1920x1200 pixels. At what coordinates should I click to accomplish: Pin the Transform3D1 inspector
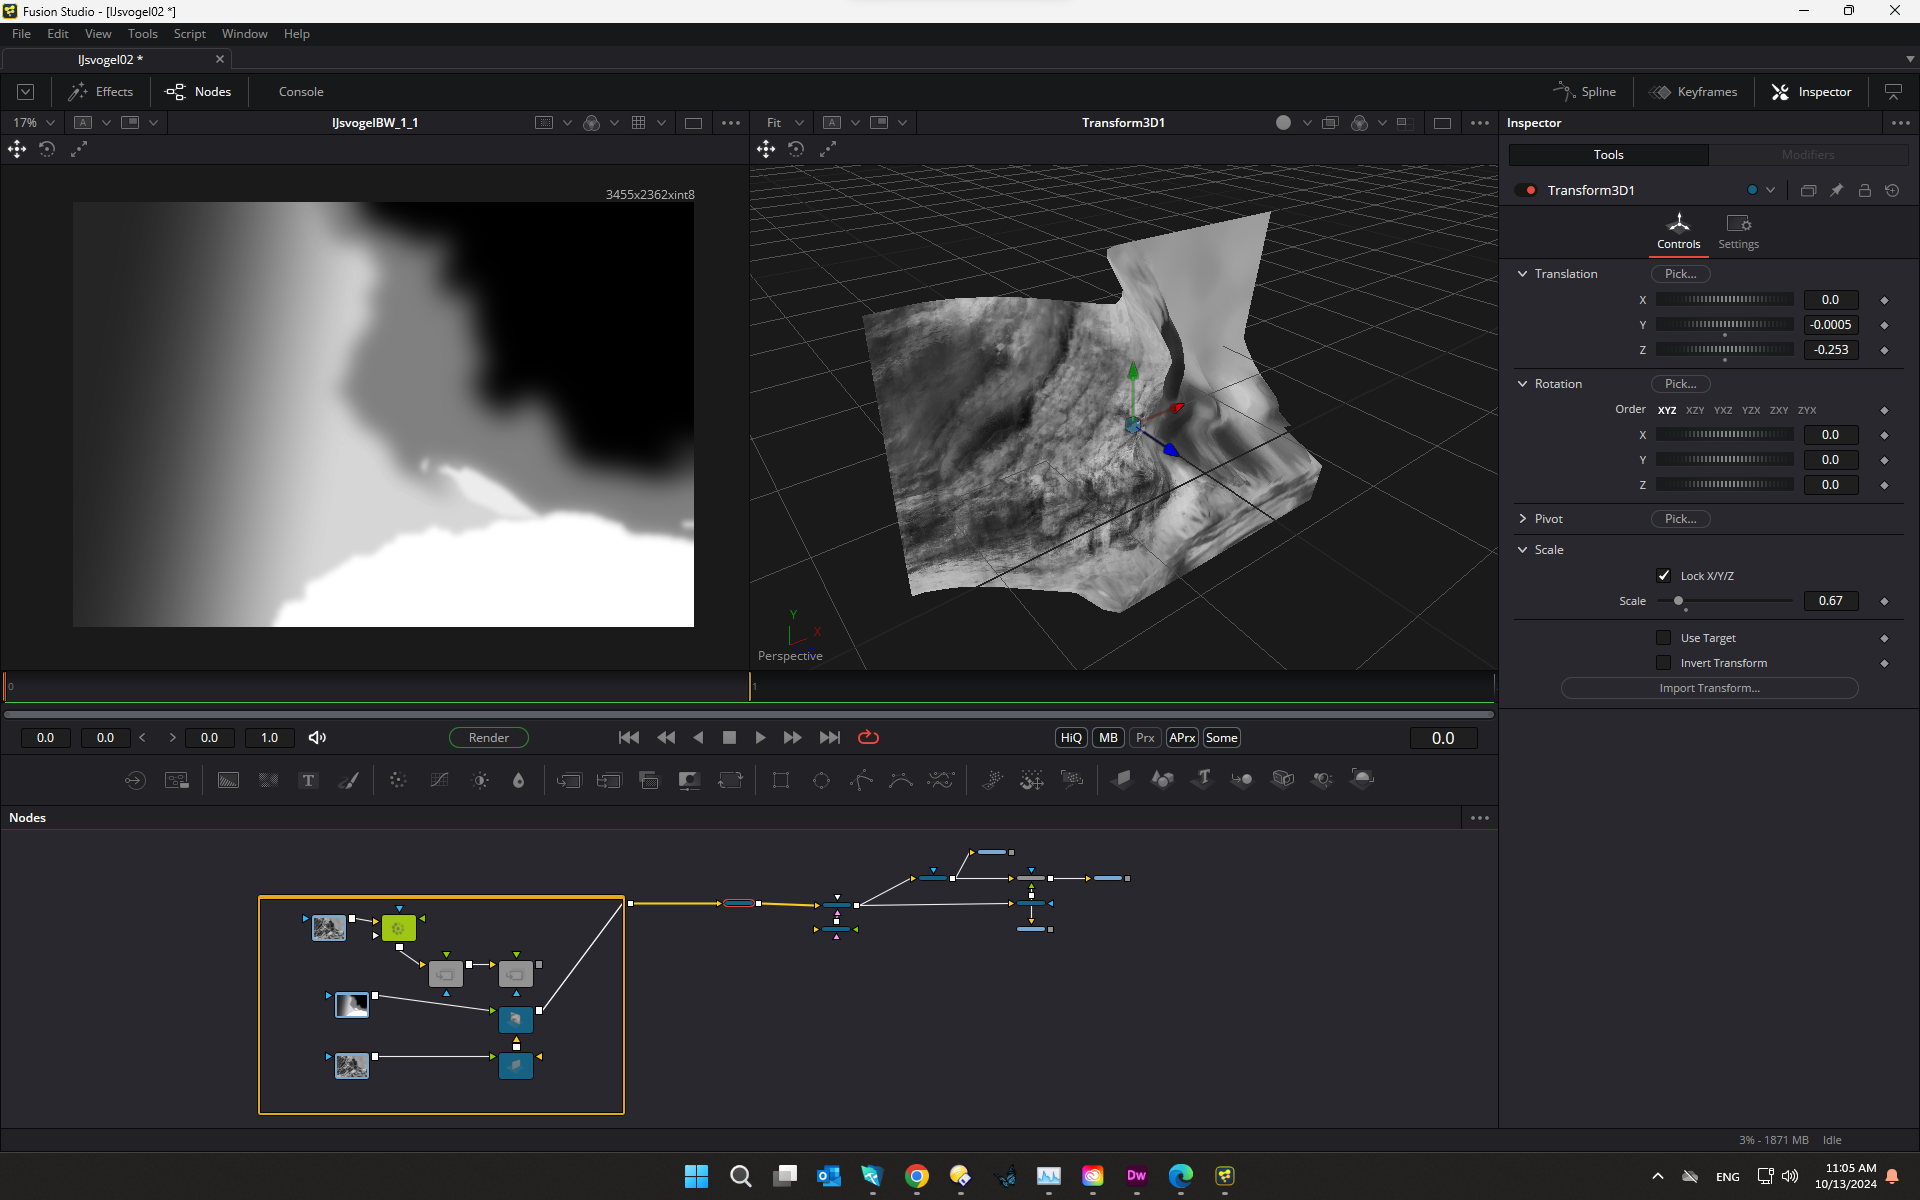point(1836,190)
